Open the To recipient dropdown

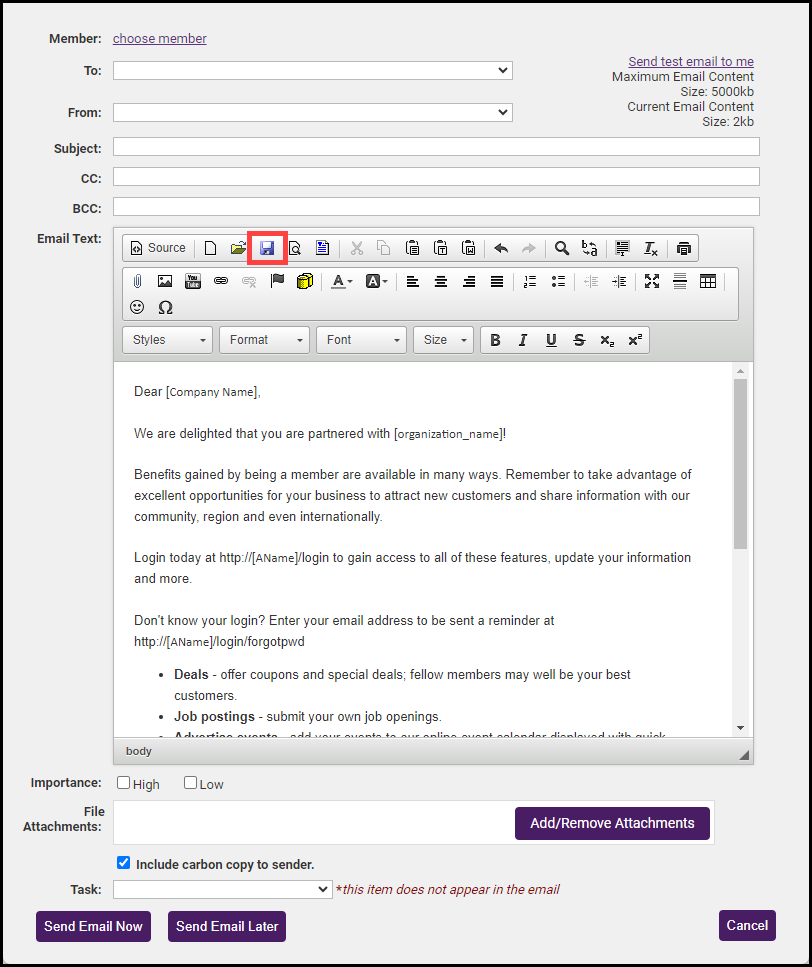[312, 70]
